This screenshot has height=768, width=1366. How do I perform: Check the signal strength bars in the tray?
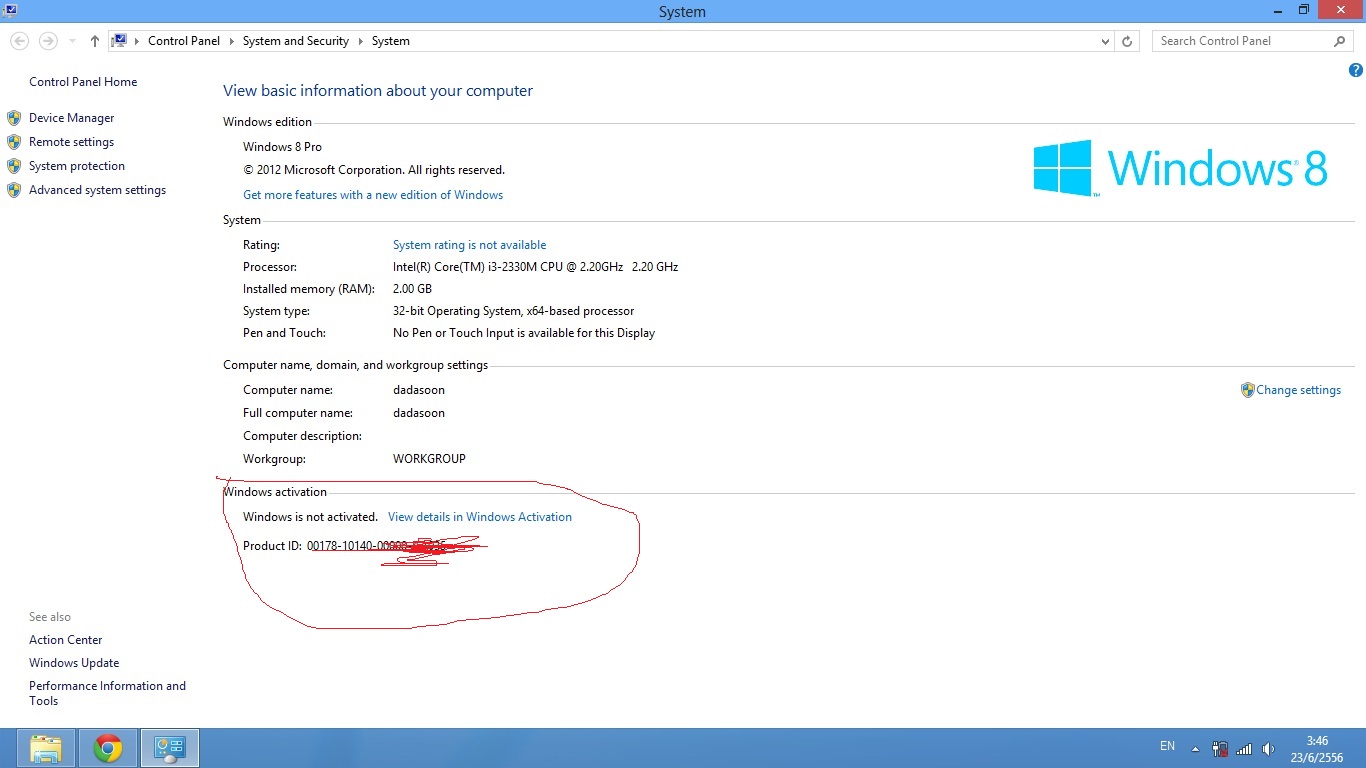[x=1244, y=748]
